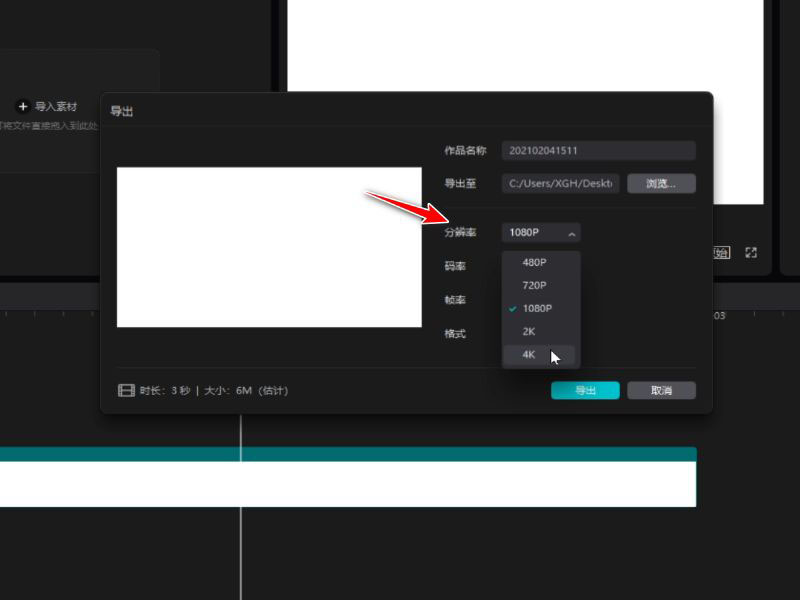Screen dimensions: 800x600
Task: Click the teal checkmark beside 1080P
Action: click(x=513, y=308)
